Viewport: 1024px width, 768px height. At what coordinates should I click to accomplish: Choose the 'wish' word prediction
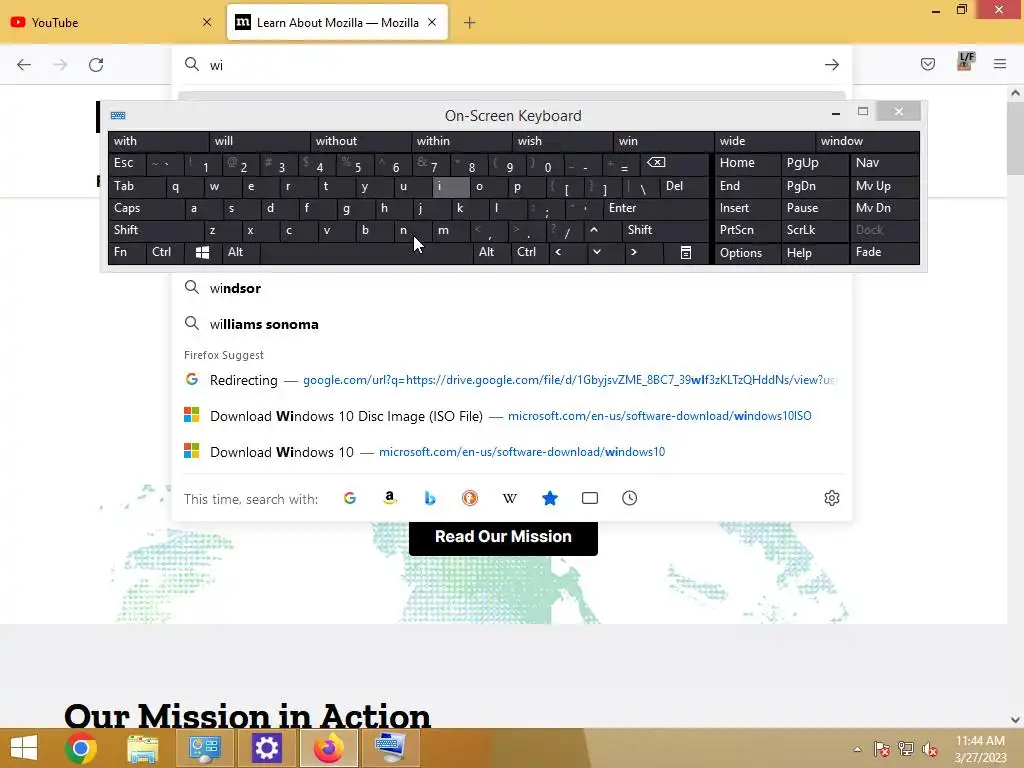tap(562, 141)
